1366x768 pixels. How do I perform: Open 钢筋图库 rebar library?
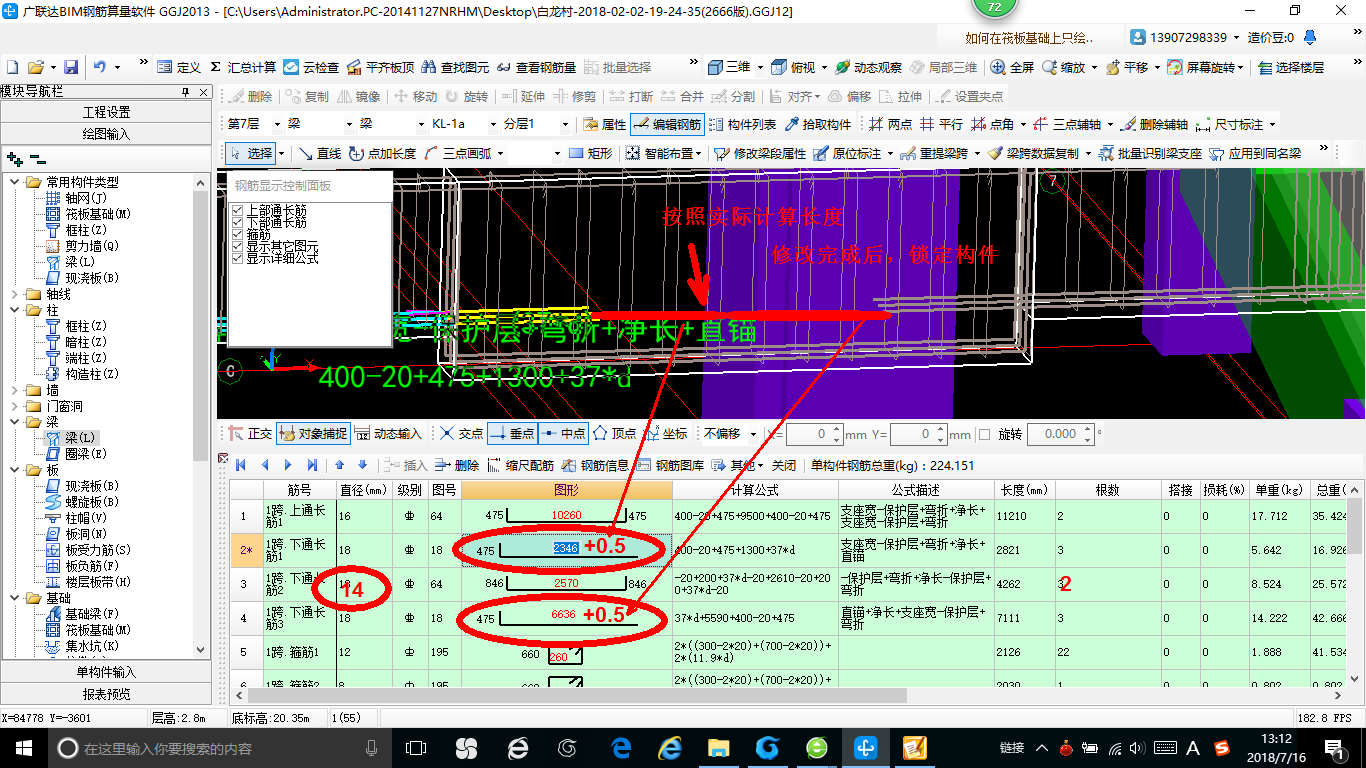671,465
